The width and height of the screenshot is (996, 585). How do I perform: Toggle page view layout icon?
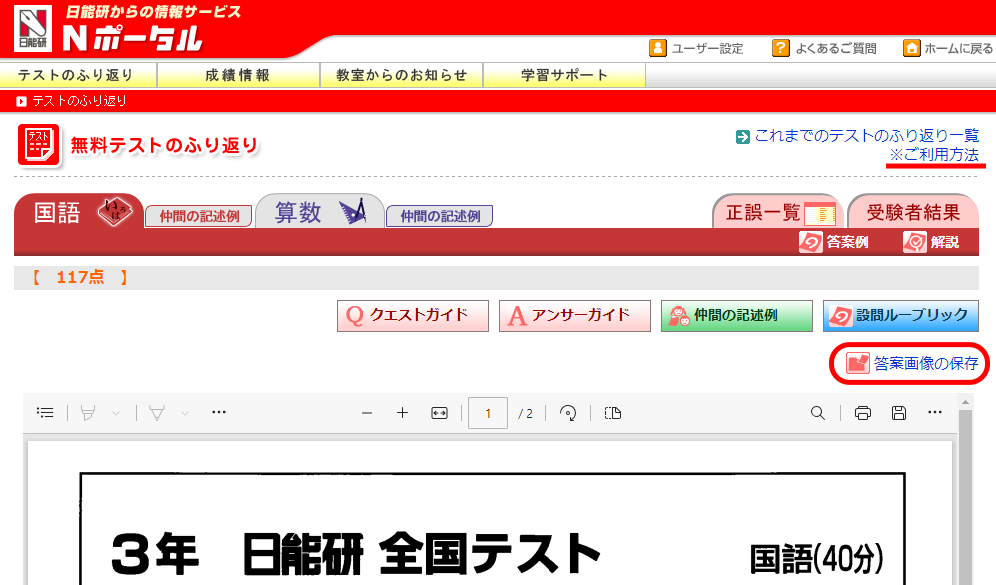pos(613,413)
